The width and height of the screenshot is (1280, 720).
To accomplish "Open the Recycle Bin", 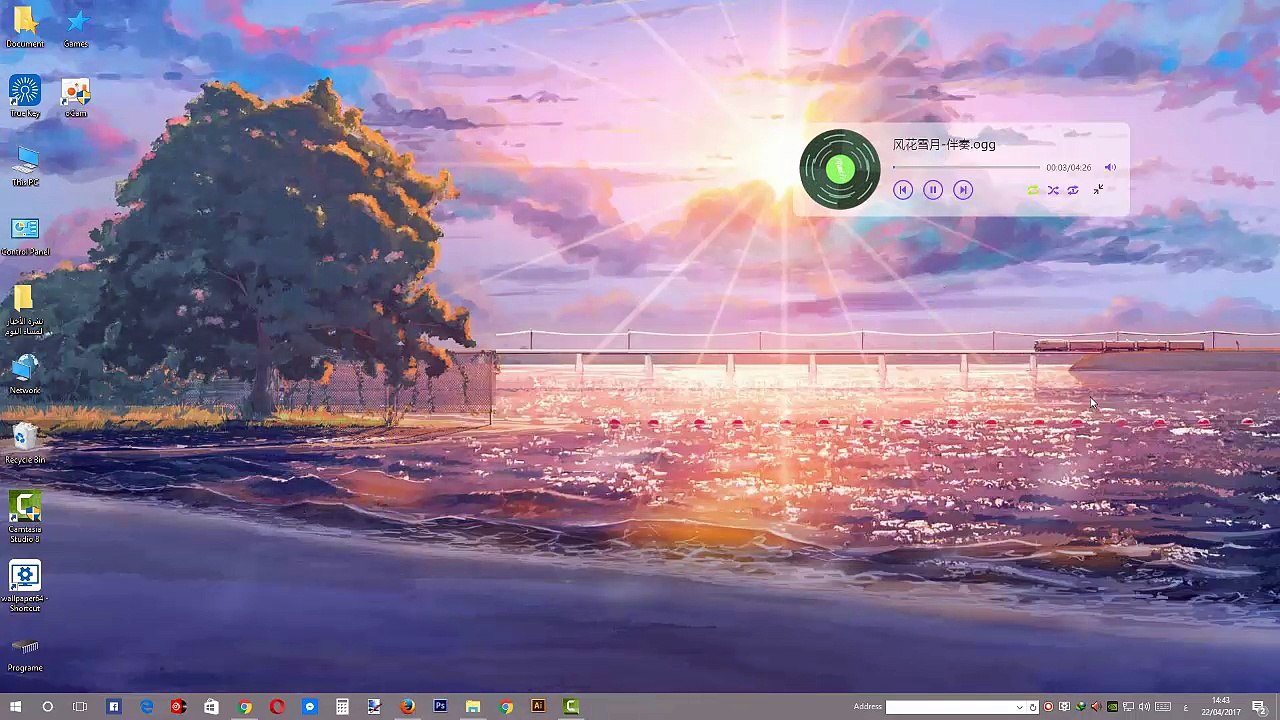I will point(25,443).
